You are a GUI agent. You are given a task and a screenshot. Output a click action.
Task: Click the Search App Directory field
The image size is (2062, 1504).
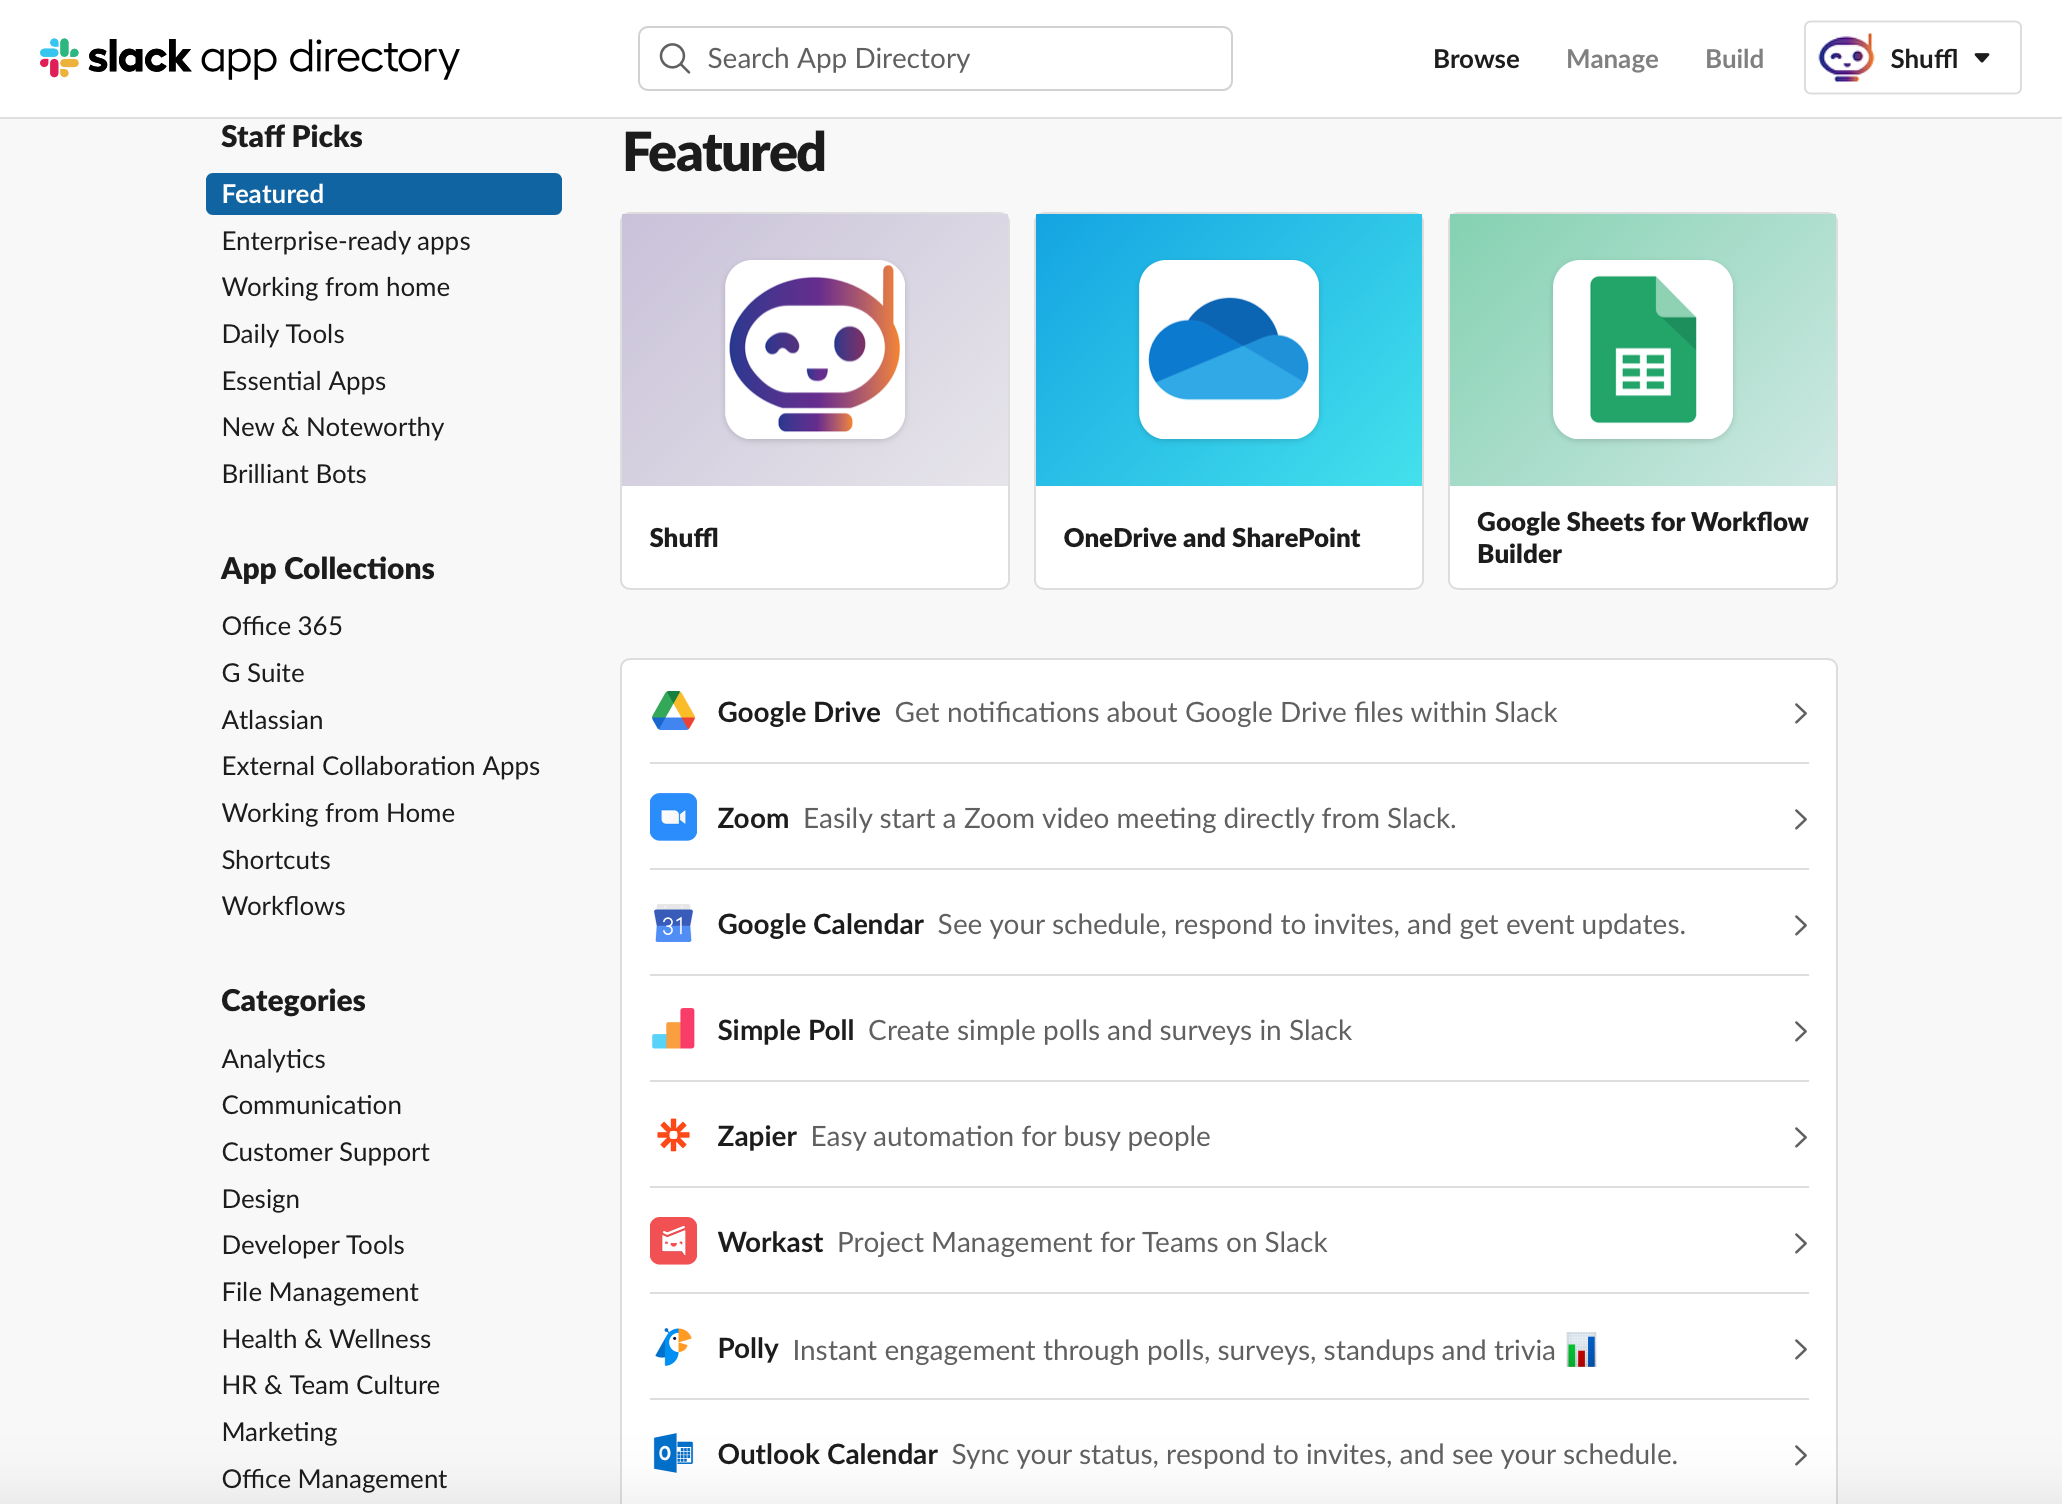pyautogui.click(x=935, y=59)
